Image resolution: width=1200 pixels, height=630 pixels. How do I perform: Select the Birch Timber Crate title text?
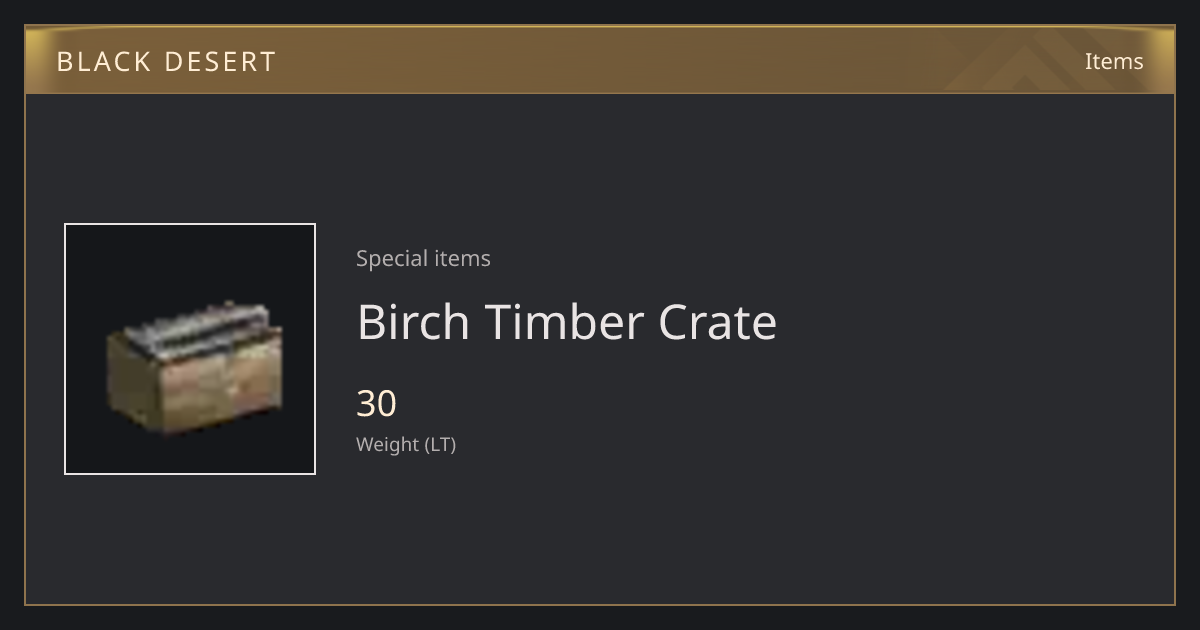point(567,322)
